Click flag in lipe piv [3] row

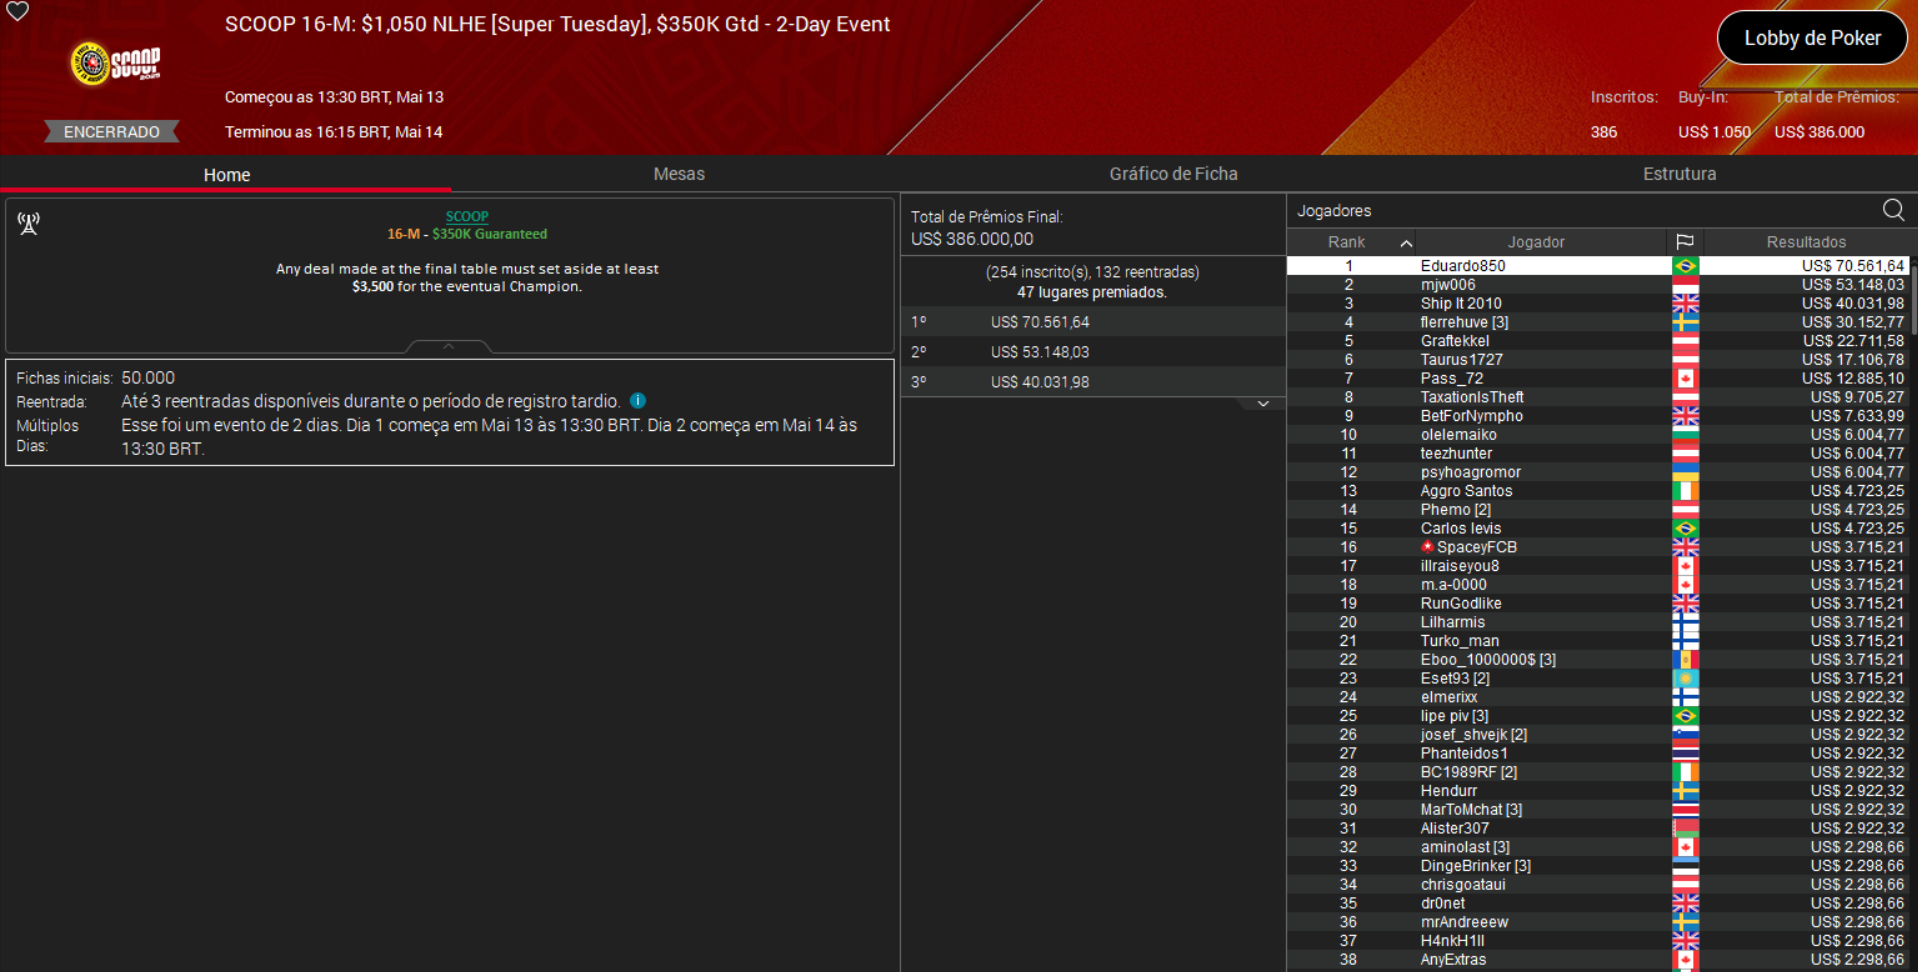(x=1685, y=716)
